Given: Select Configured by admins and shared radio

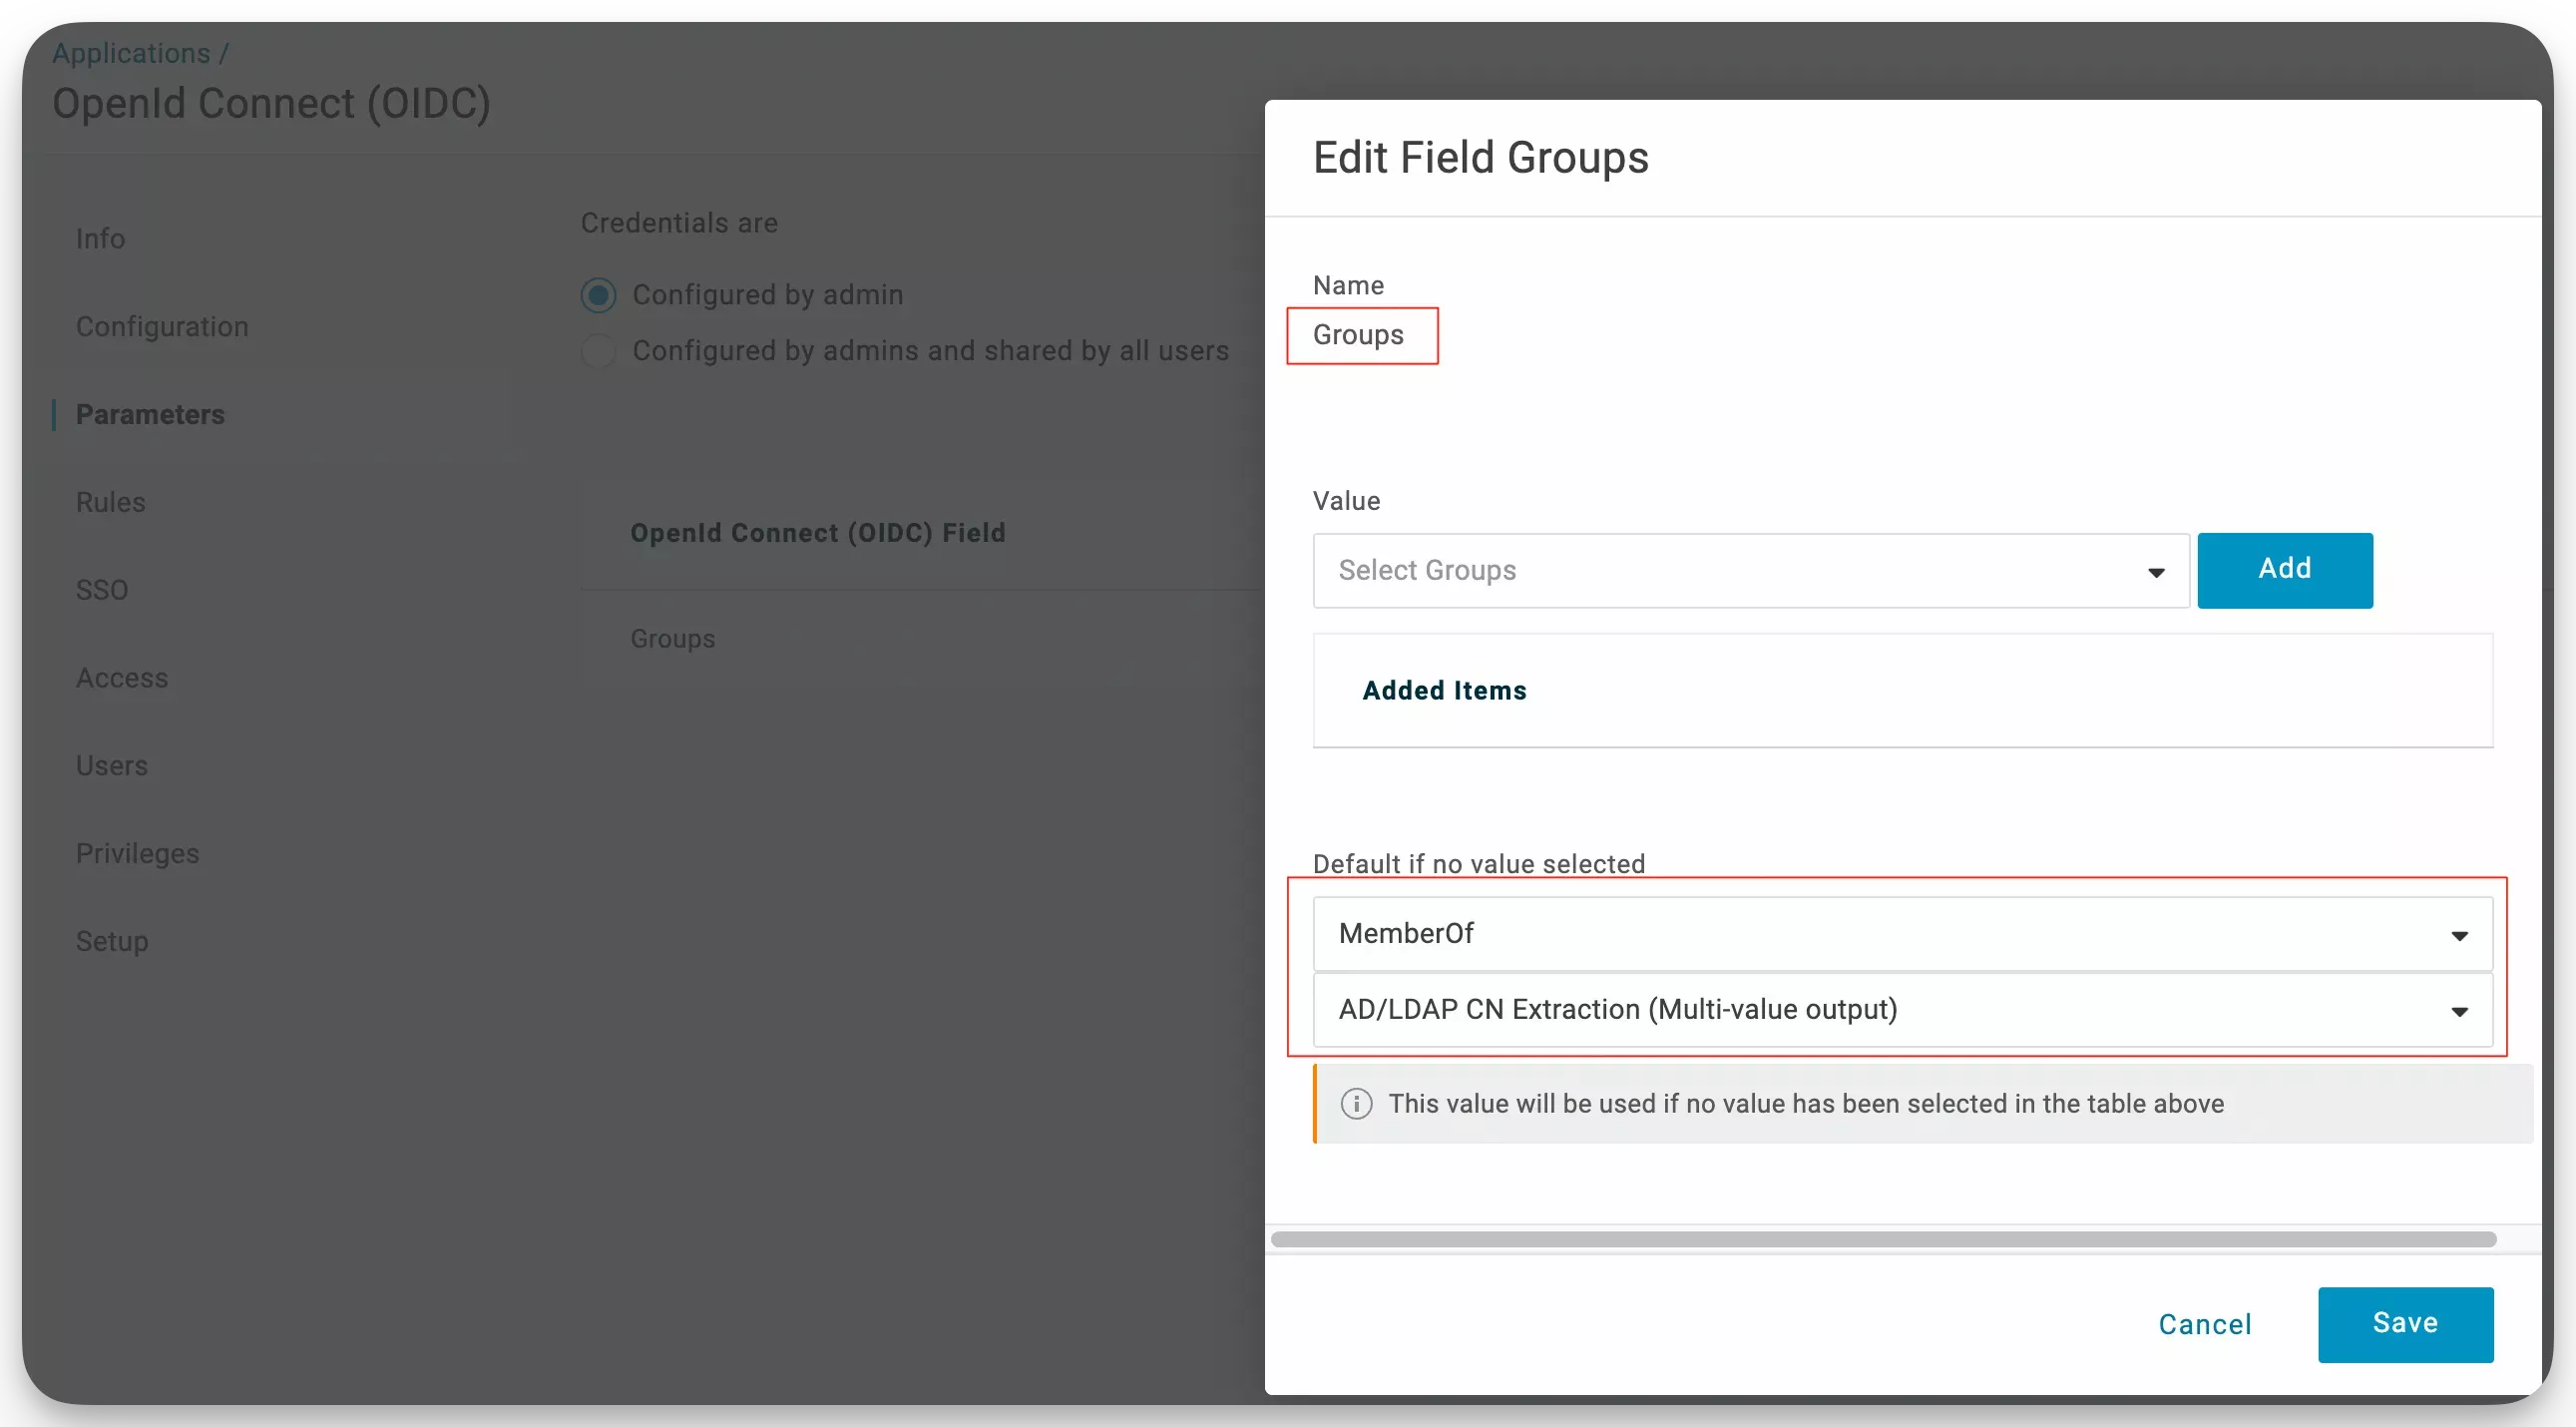Looking at the screenshot, I should point(598,351).
